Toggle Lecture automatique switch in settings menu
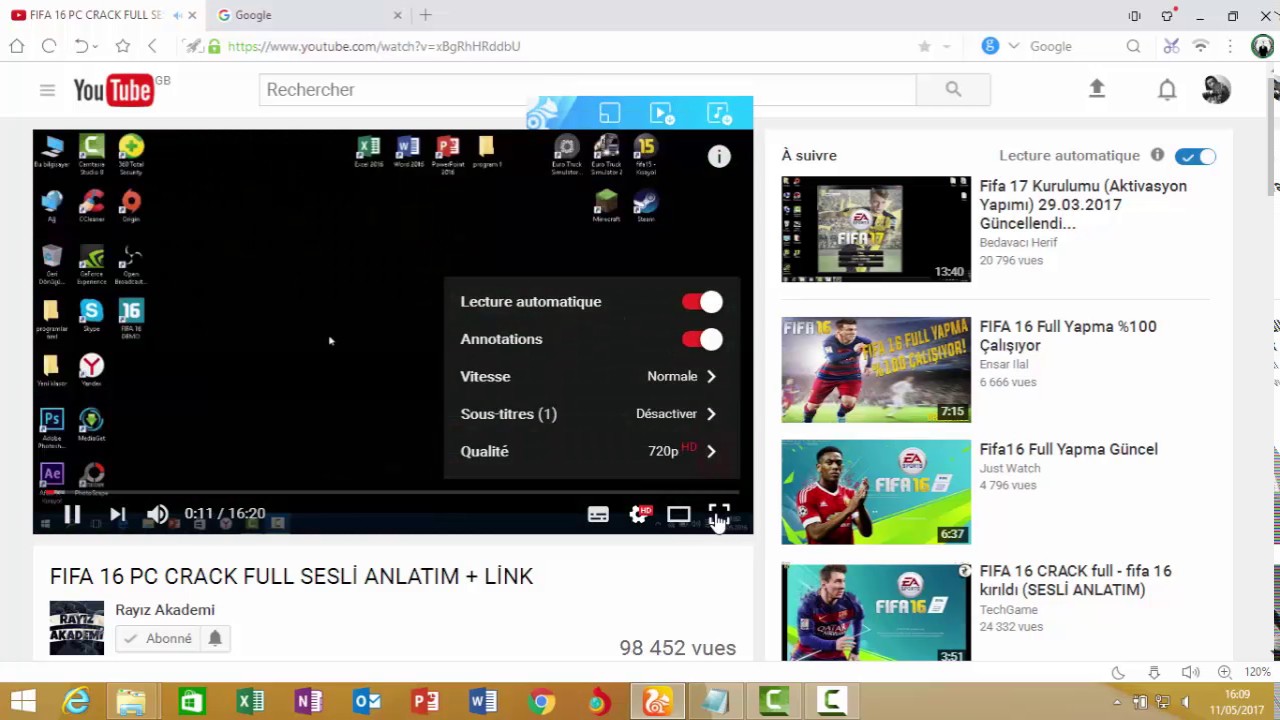 (702, 302)
